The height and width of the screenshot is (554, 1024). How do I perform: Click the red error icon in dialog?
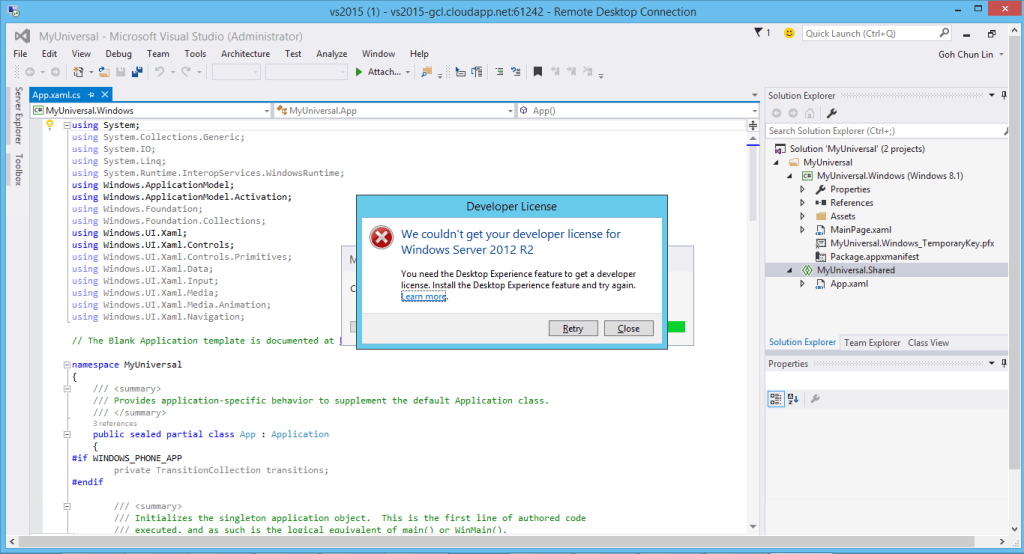click(381, 237)
